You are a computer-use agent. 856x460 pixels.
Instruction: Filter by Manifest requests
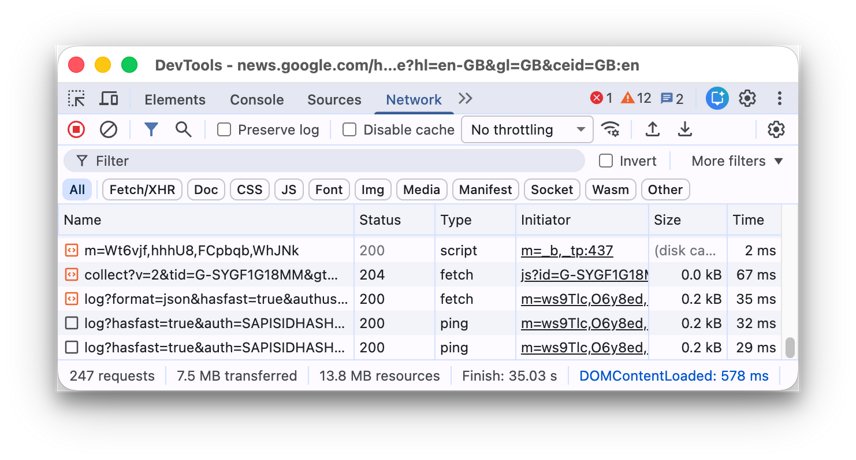click(x=485, y=189)
